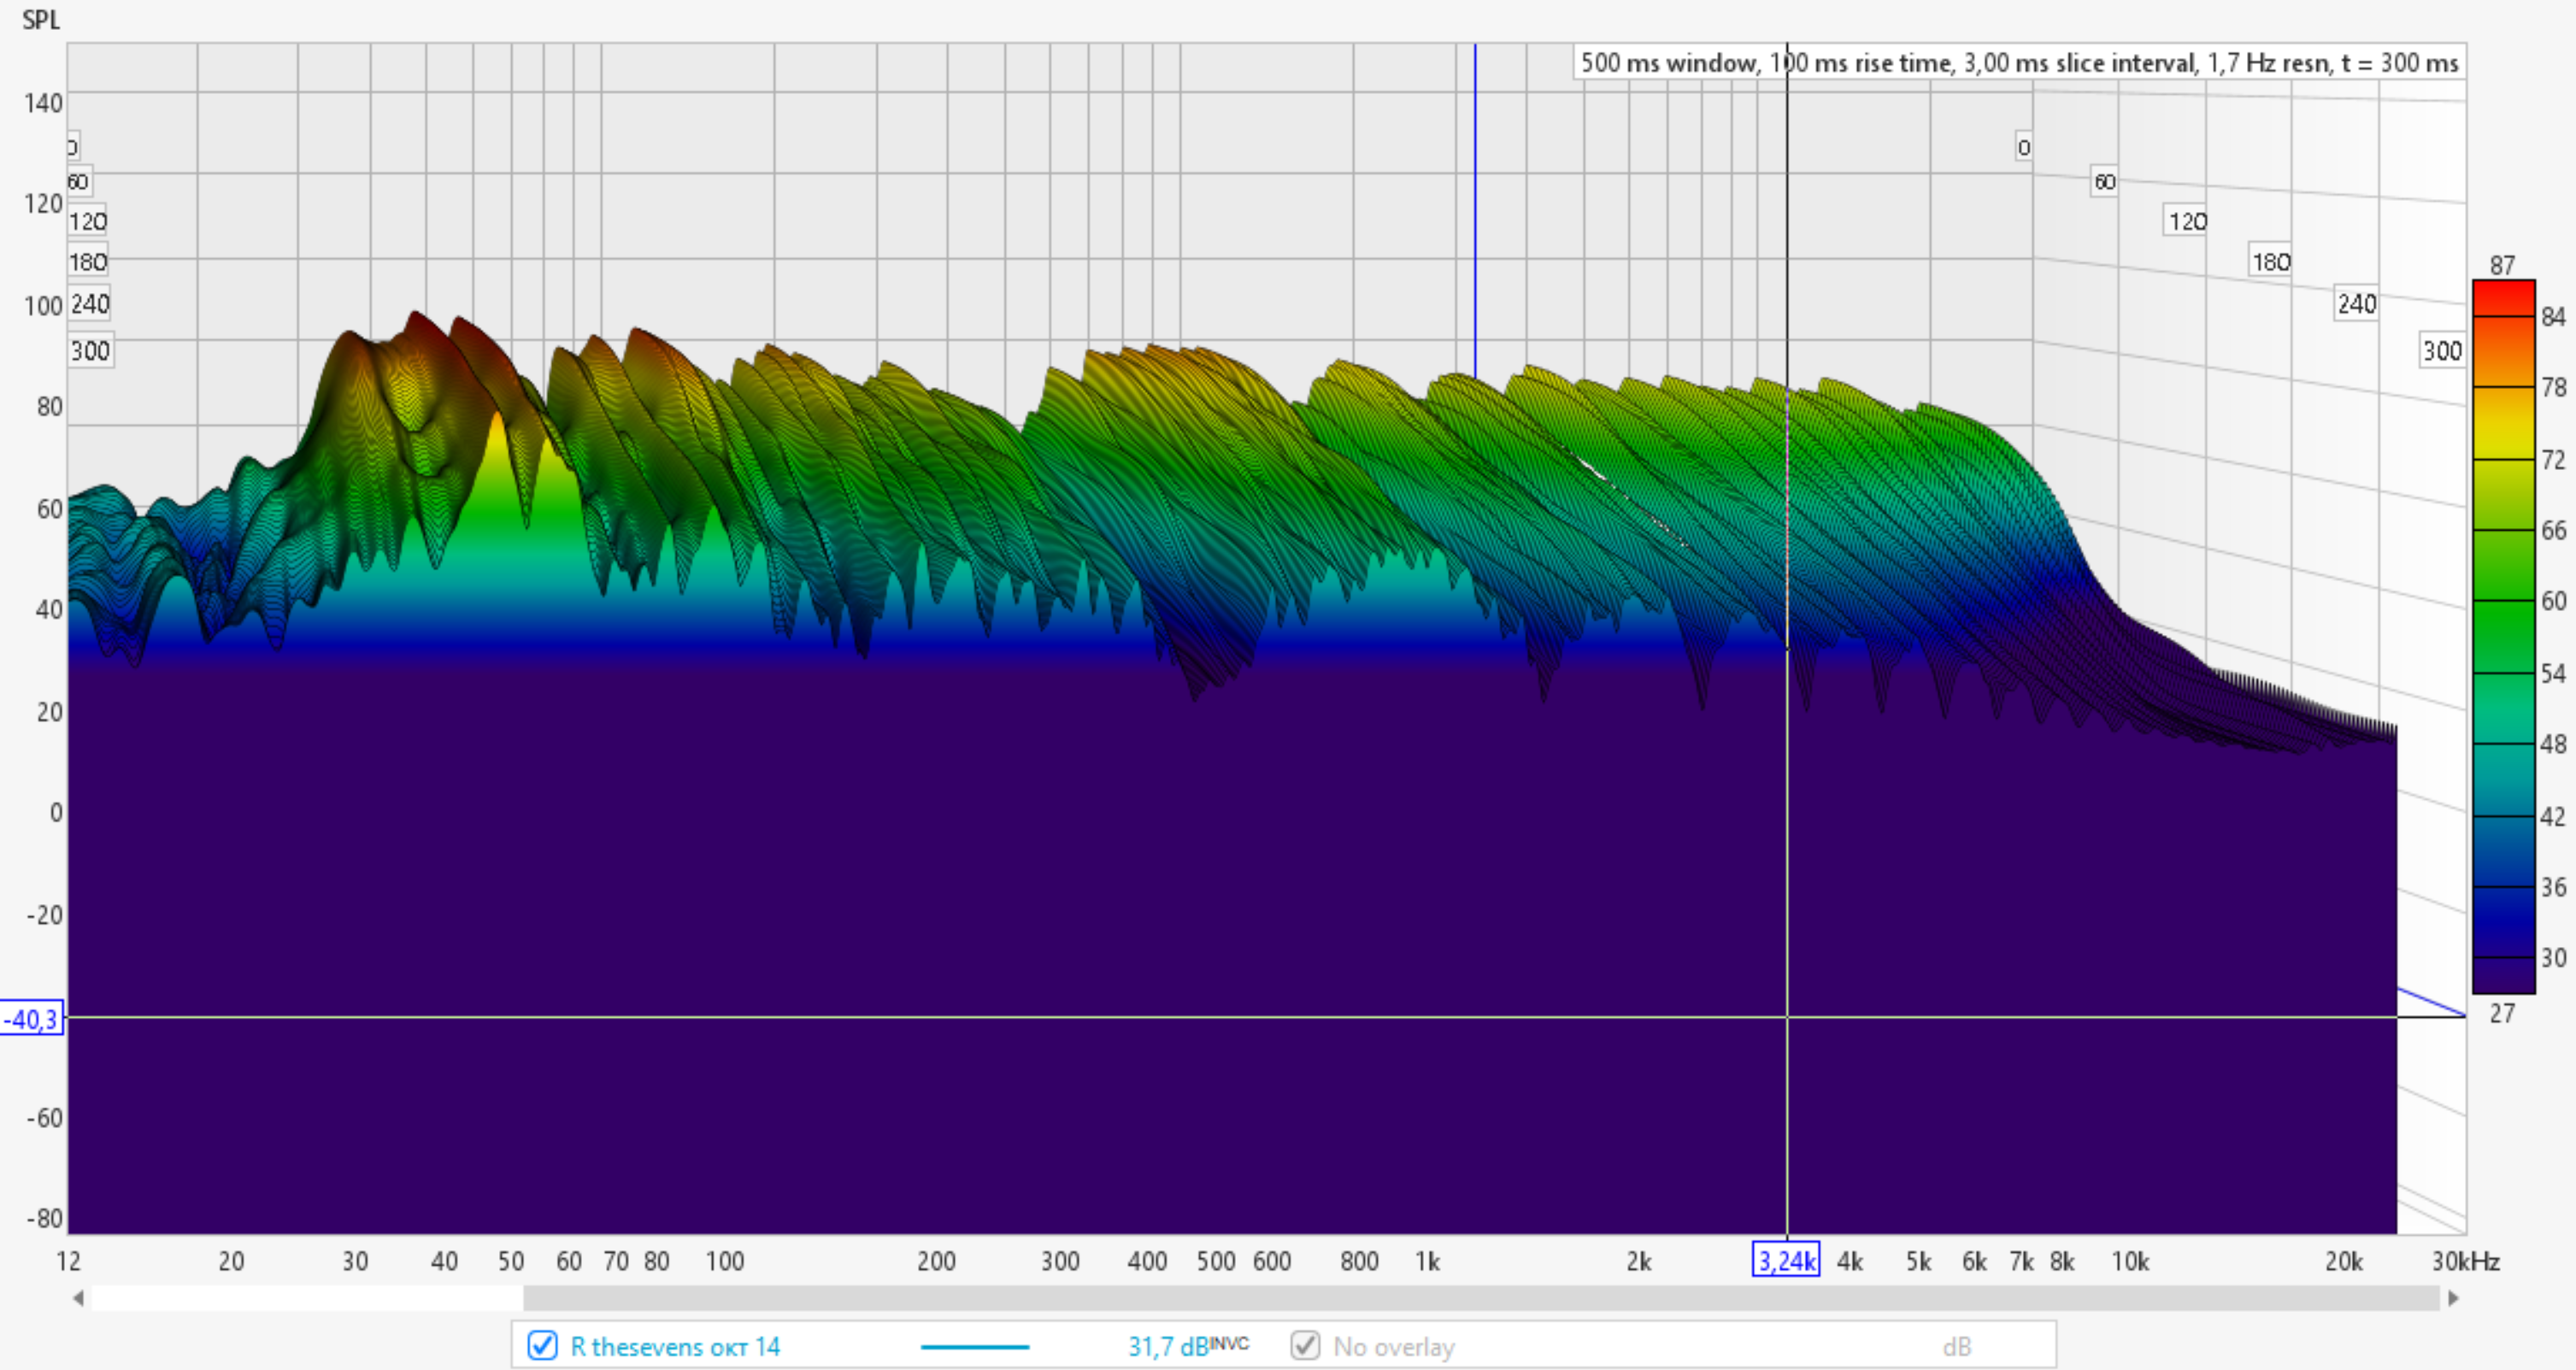
Task: Click the 120 ms time marker on left axis
Action: tap(88, 221)
